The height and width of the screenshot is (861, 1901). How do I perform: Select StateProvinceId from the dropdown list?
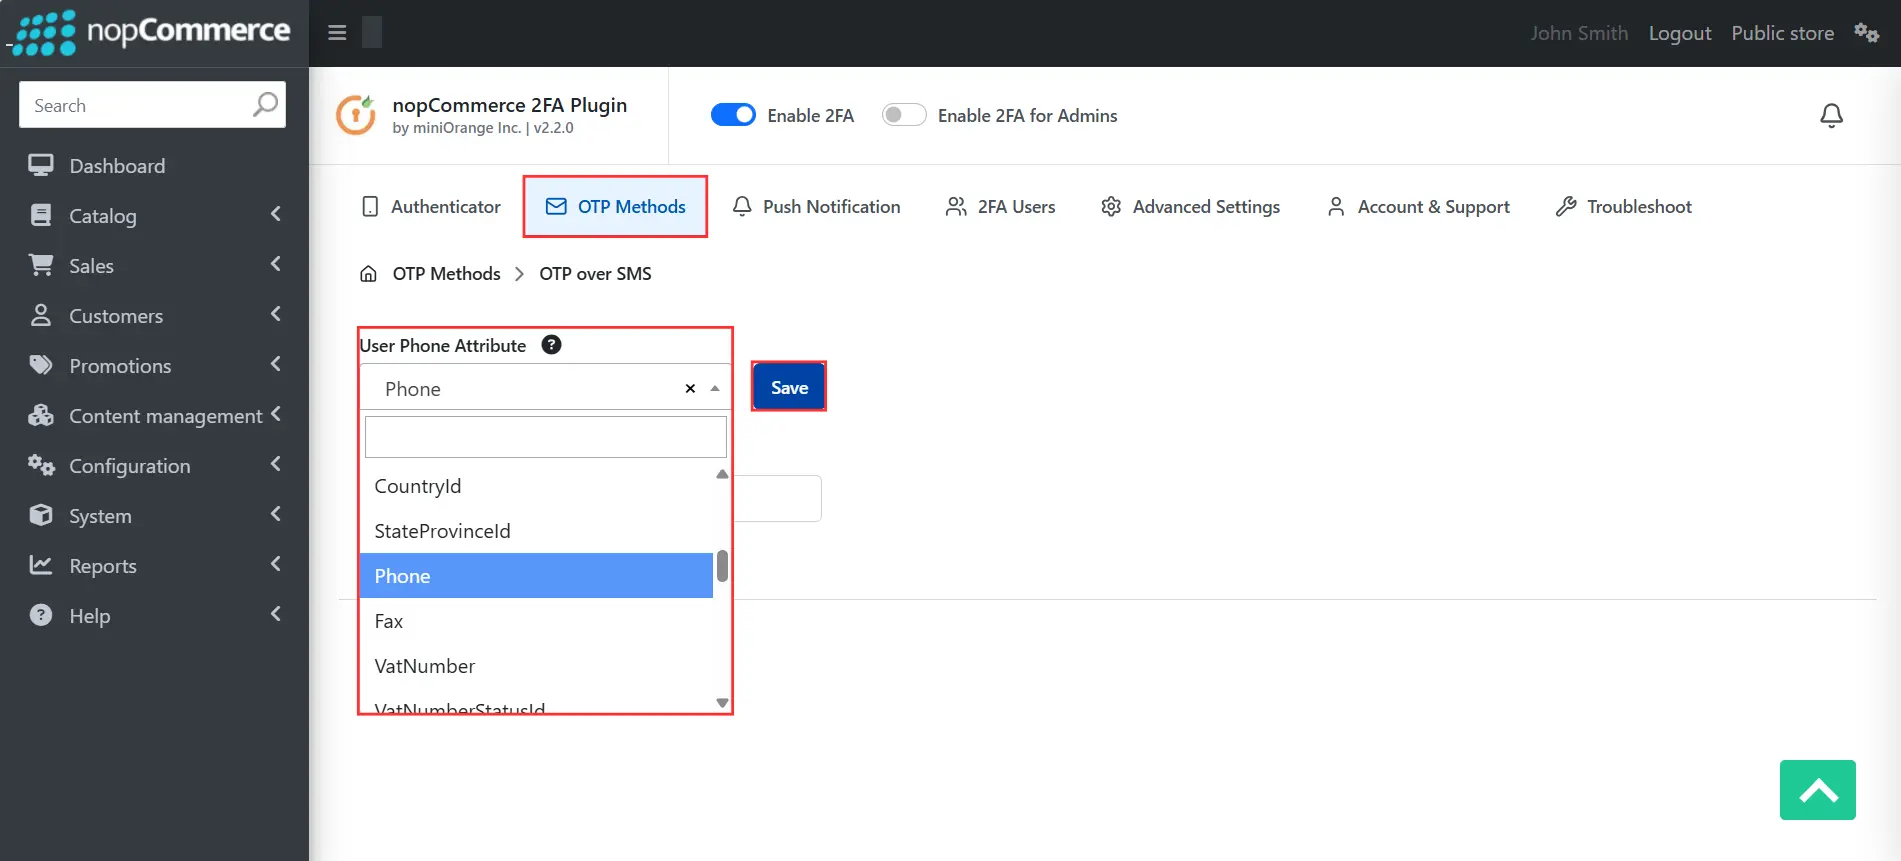(536, 531)
